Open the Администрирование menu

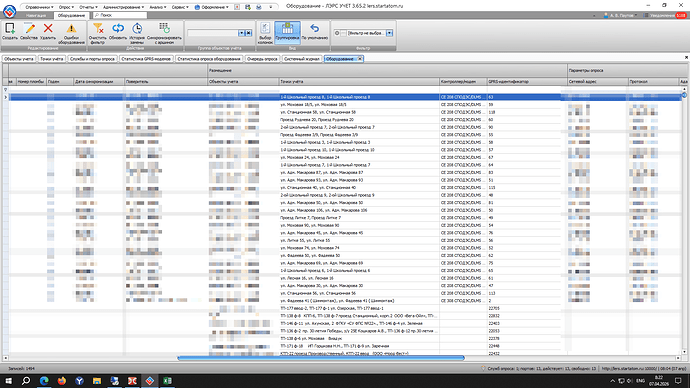coord(123,7)
